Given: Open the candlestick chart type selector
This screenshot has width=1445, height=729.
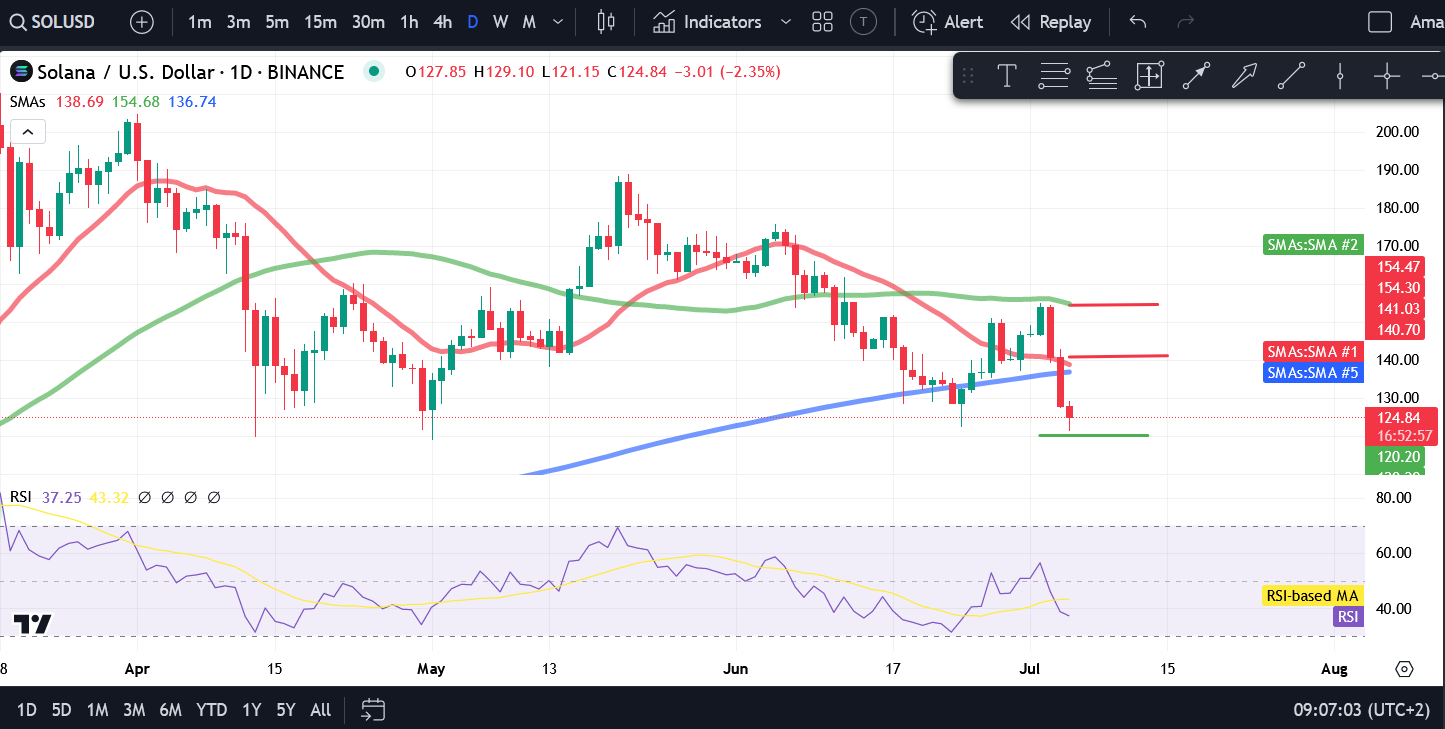Looking at the screenshot, I should (x=605, y=22).
